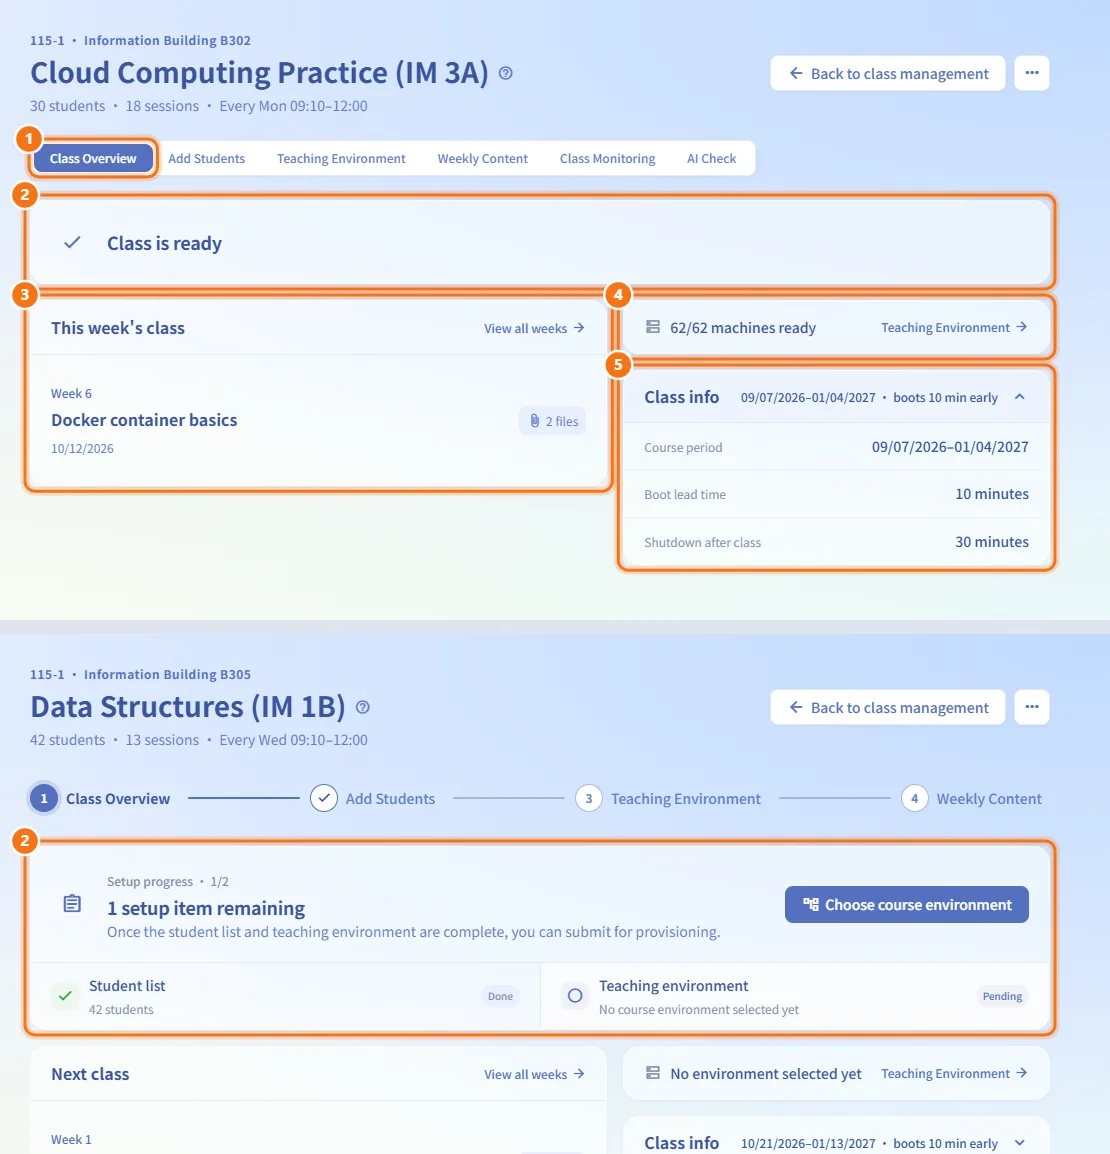Image resolution: width=1110 pixels, height=1154 pixels.
Task: Click the help icon beside Data Structures title
Action: point(363,707)
